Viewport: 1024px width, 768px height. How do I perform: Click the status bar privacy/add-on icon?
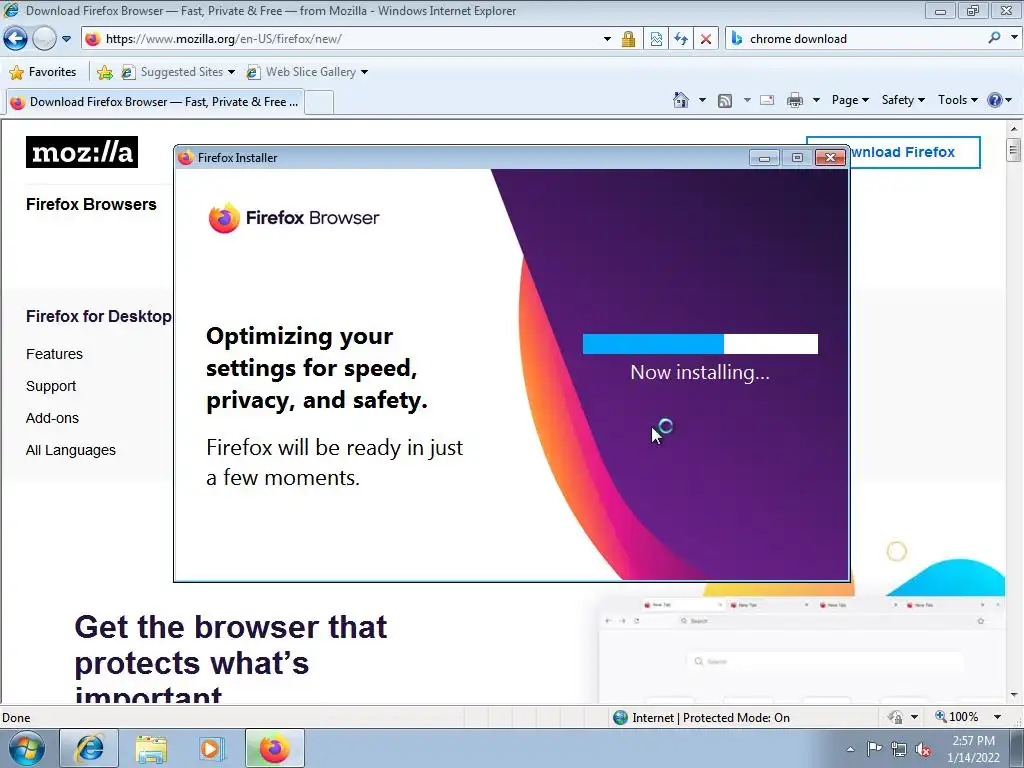(895, 717)
